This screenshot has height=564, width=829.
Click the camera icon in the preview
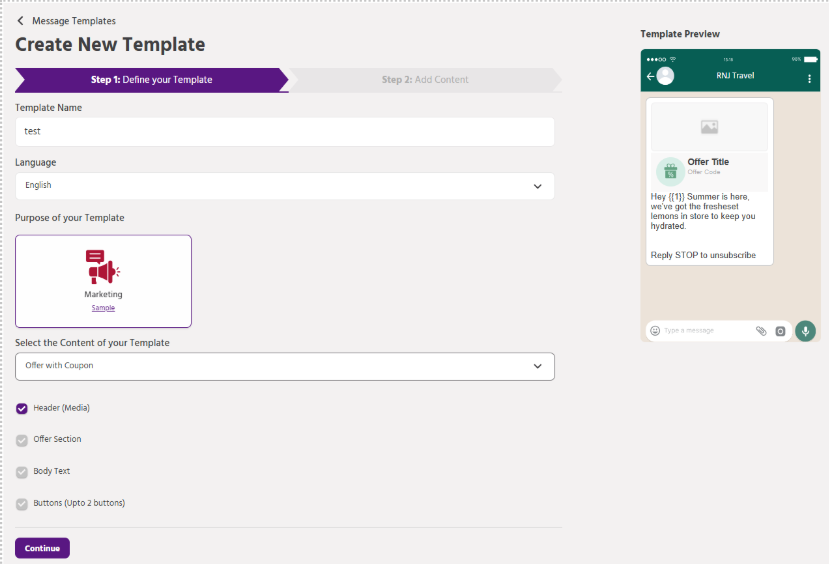781,331
